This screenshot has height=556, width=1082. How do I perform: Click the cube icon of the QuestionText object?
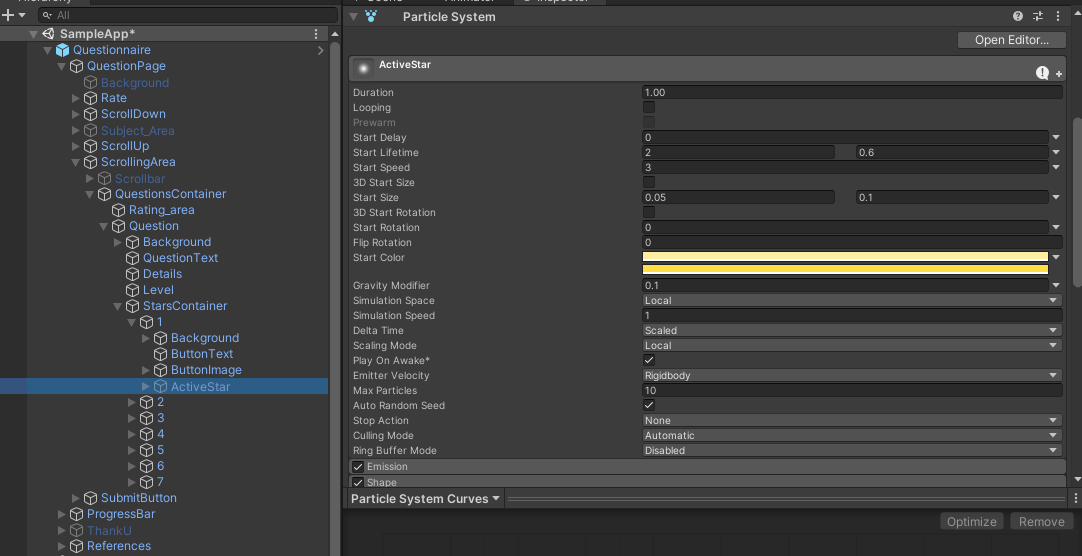(132, 258)
